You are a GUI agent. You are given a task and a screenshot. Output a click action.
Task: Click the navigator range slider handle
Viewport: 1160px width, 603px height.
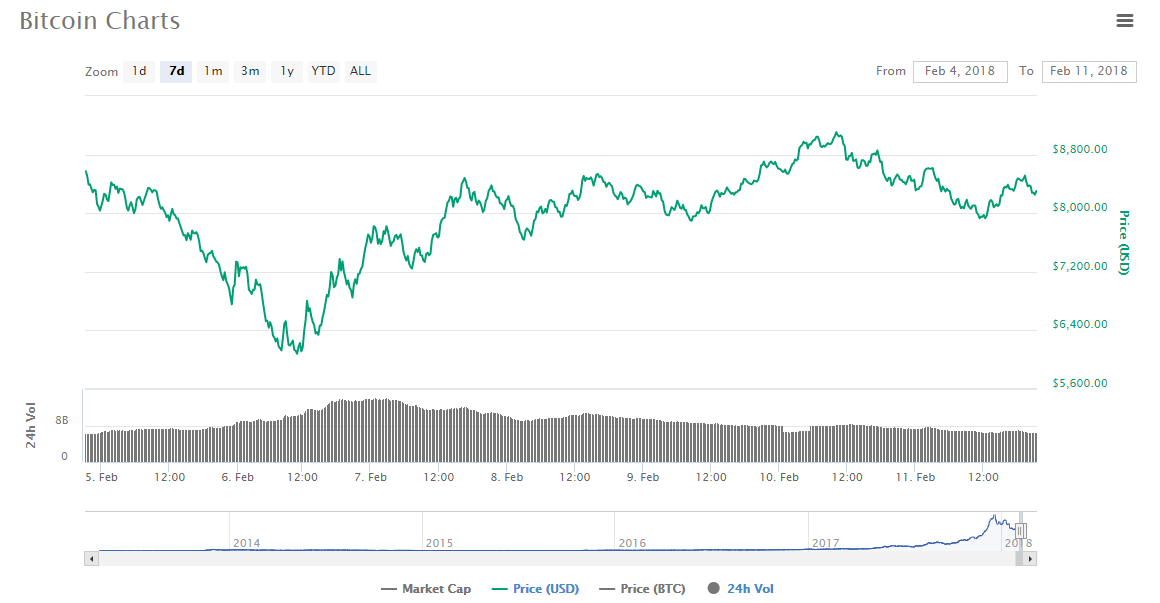[1020, 528]
